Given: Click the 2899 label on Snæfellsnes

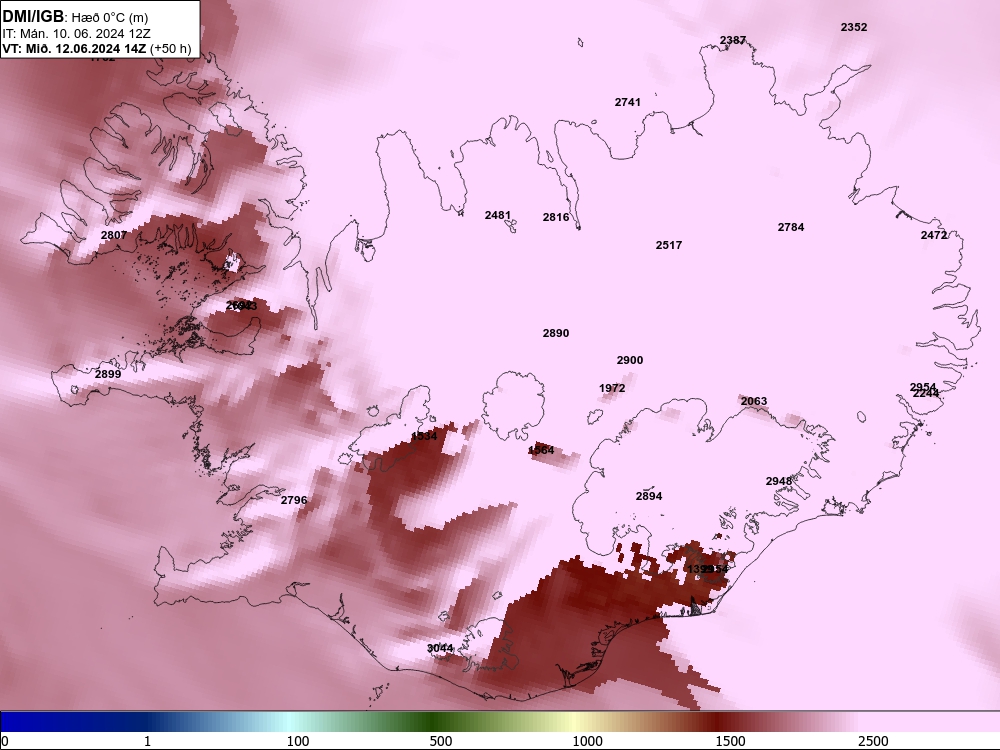Looking at the screenshot, I should coord(108,374).
